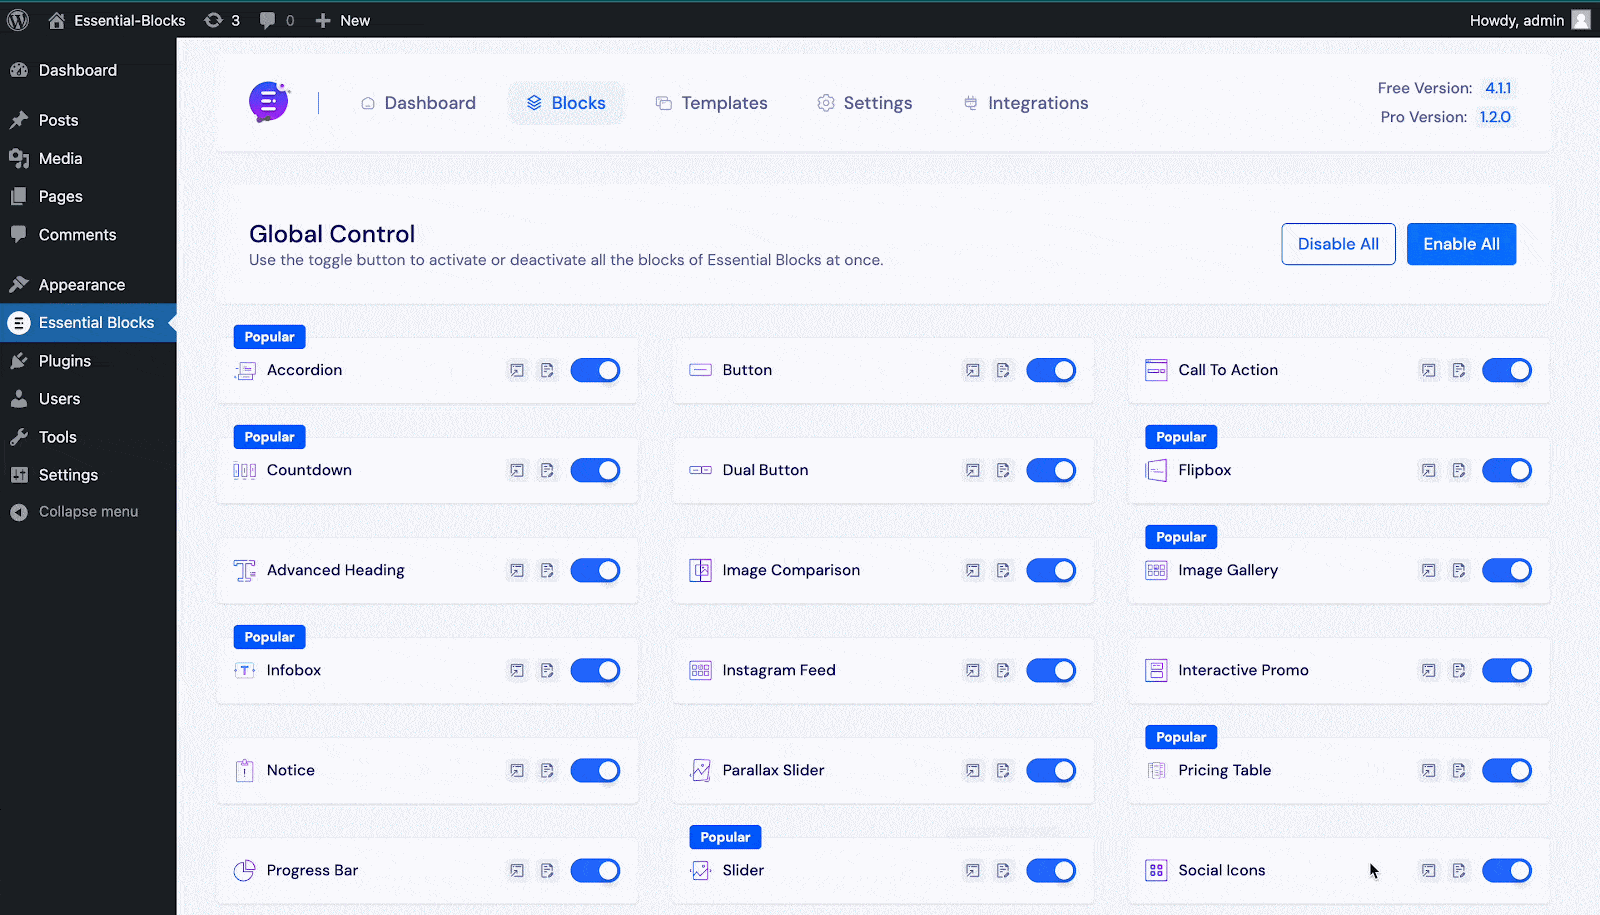
Task: Click the WordPress logo in admin bar
Action: tap(18, 20)
